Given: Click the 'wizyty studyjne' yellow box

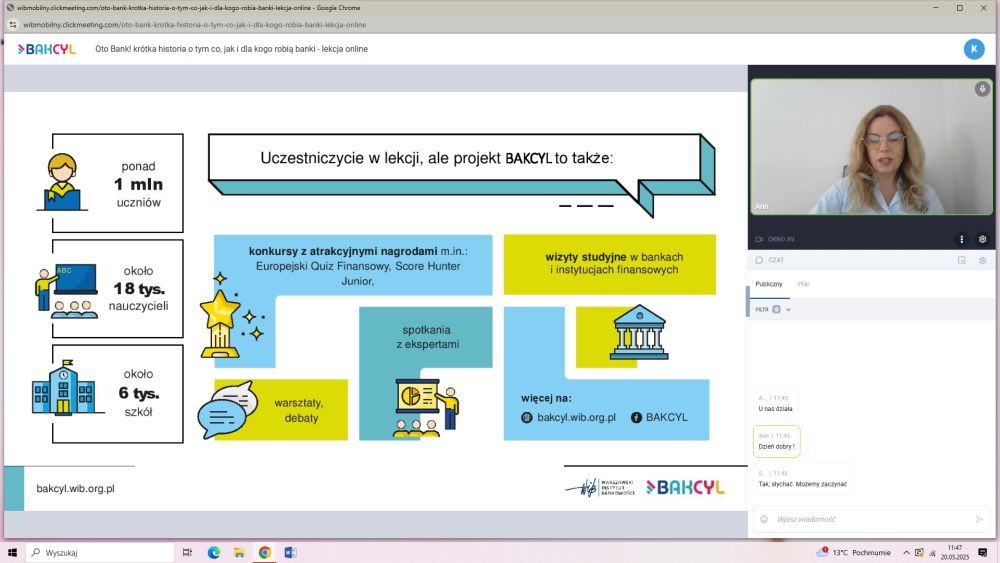Looking at the screenshot, I should pyautogui.click(x=610, y=265).
